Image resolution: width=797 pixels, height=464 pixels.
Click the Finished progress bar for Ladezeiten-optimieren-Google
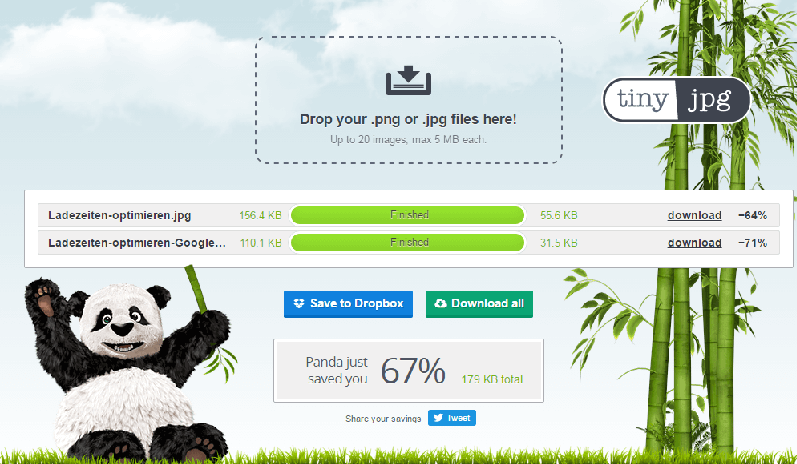[x=408, y=242]
